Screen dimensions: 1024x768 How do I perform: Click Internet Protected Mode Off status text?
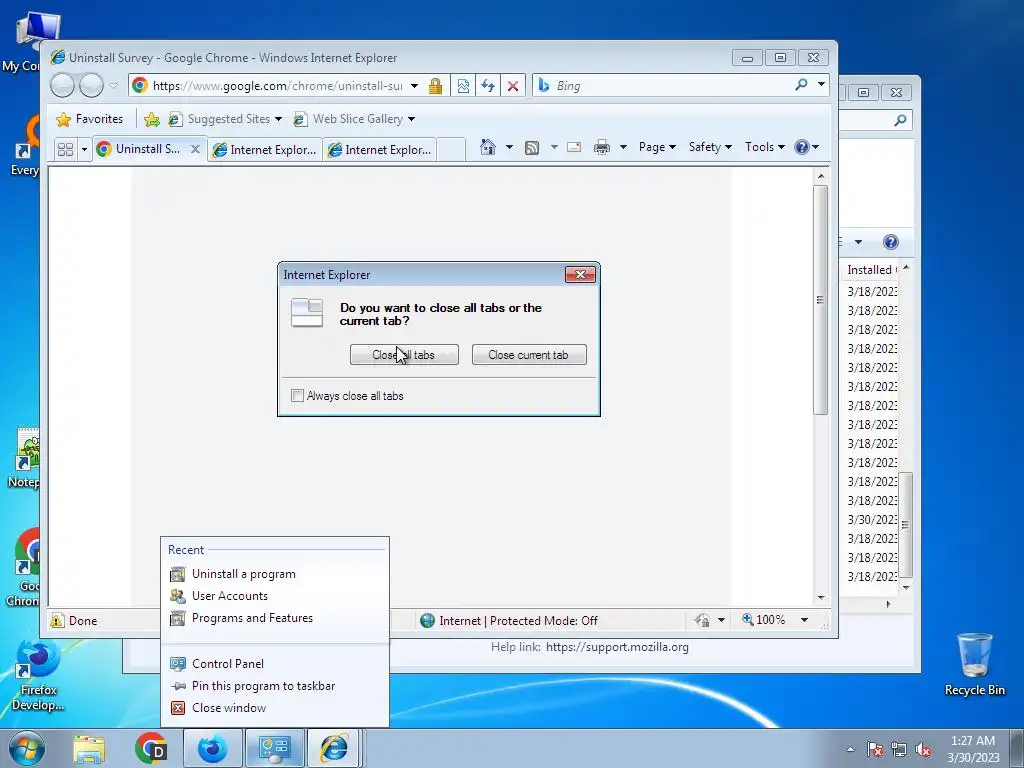coord(519,620)
